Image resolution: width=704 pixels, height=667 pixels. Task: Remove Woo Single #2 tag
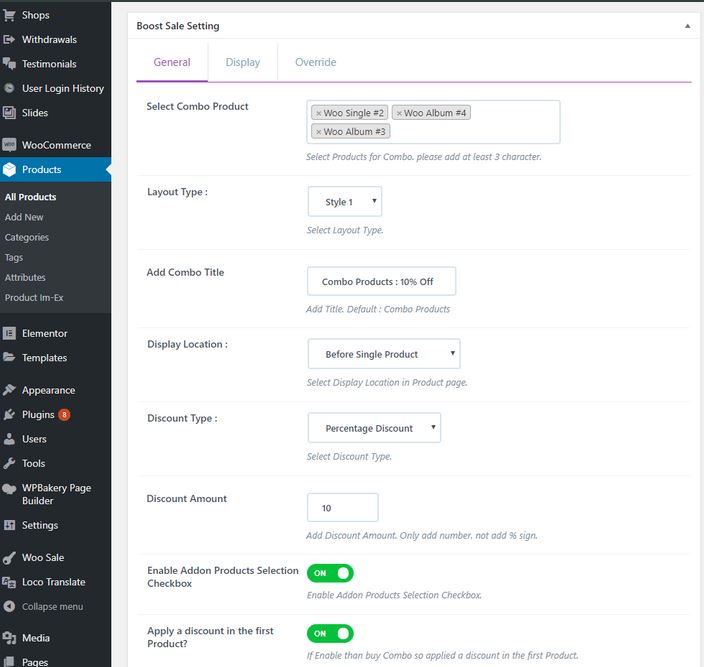pos(318,114)
